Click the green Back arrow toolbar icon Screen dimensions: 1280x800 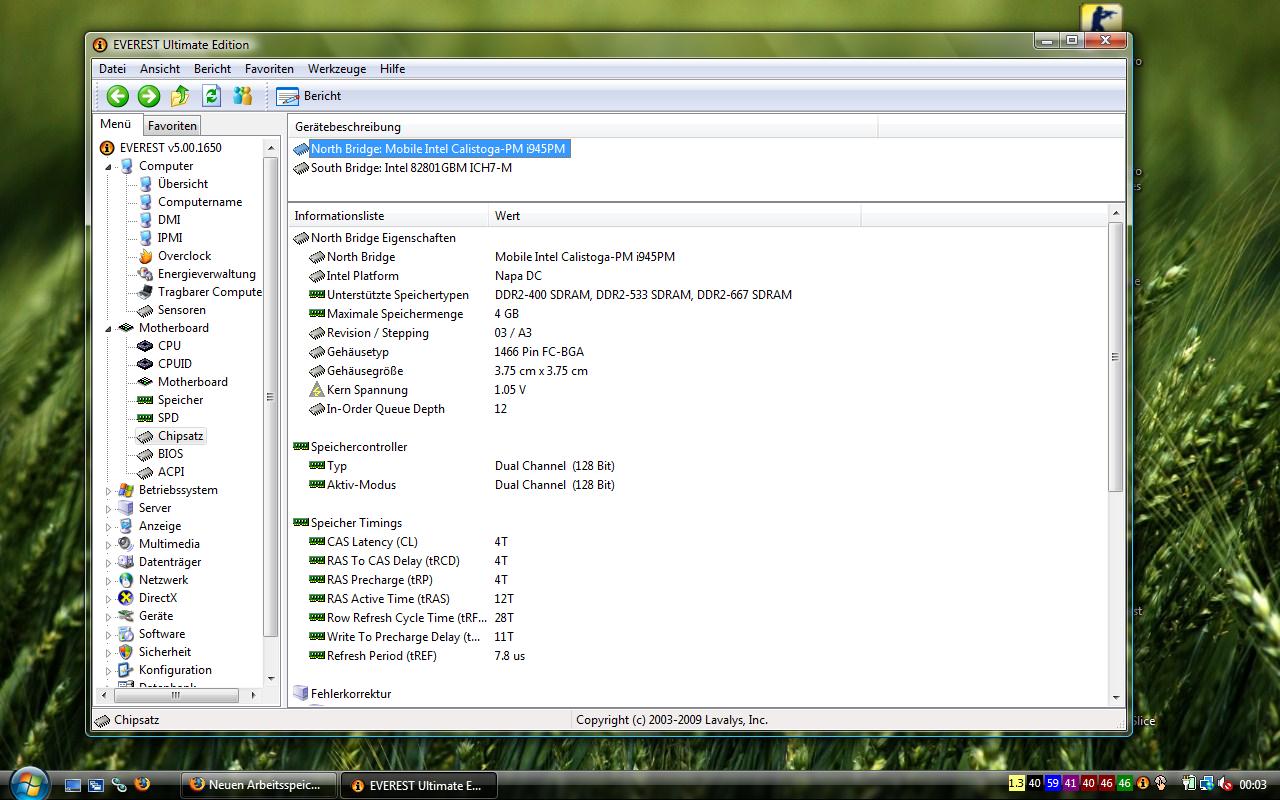118,96
